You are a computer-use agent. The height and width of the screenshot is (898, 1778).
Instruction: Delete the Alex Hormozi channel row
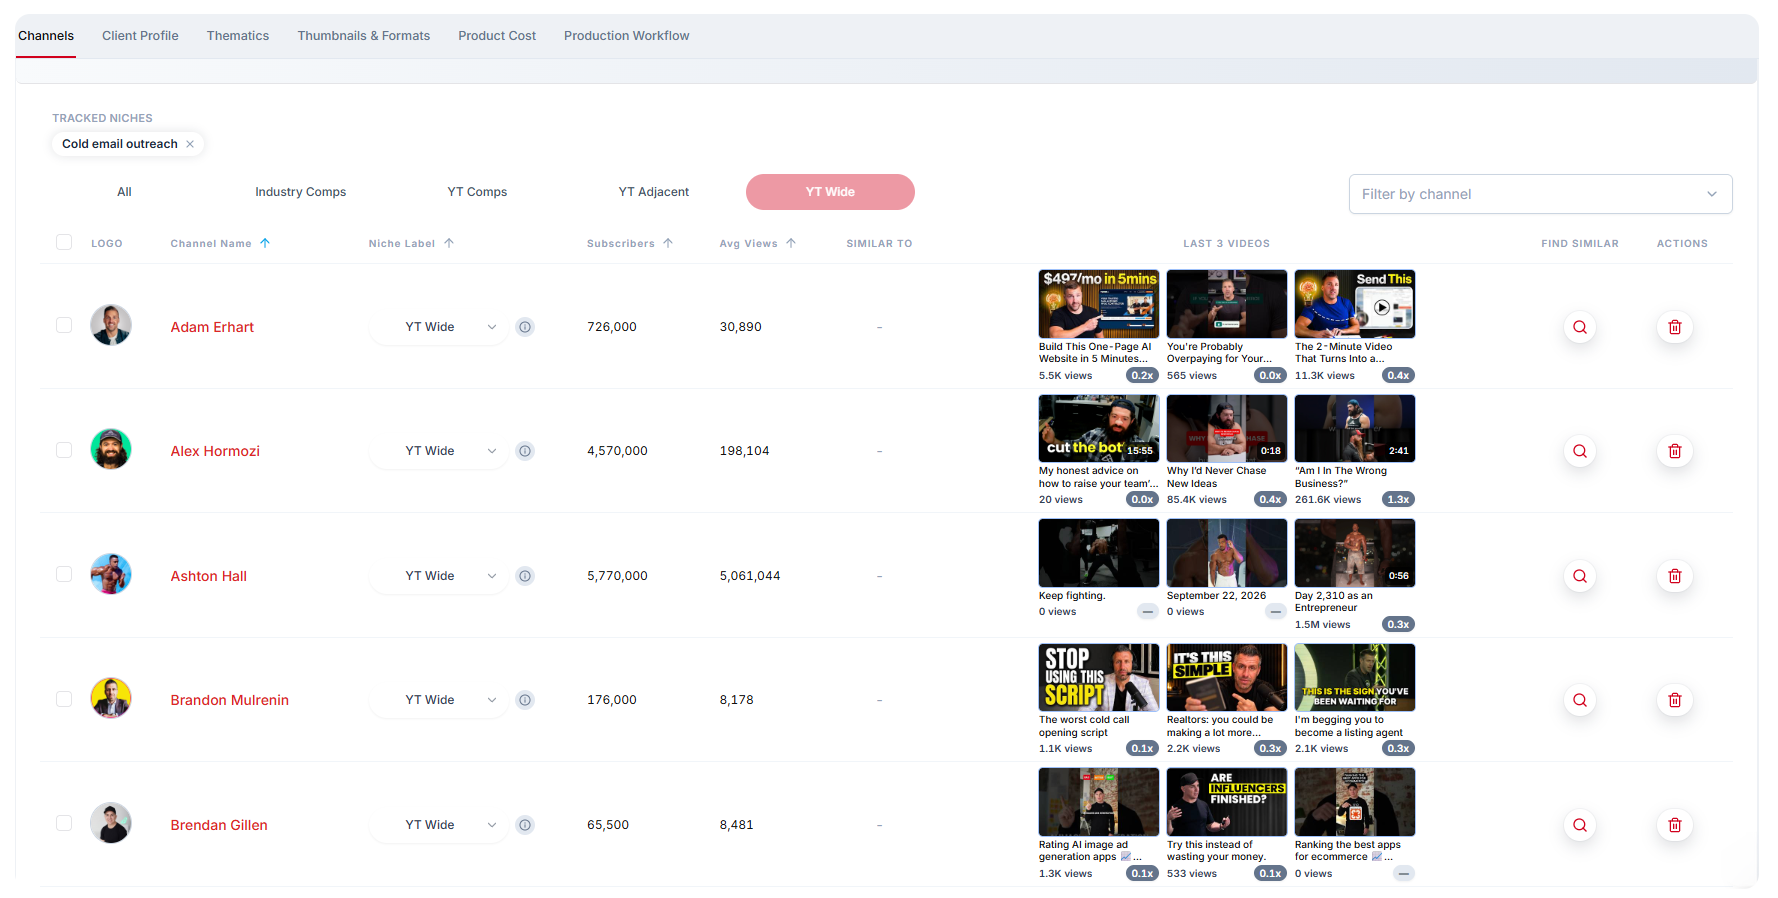(x=1674, y=451)
